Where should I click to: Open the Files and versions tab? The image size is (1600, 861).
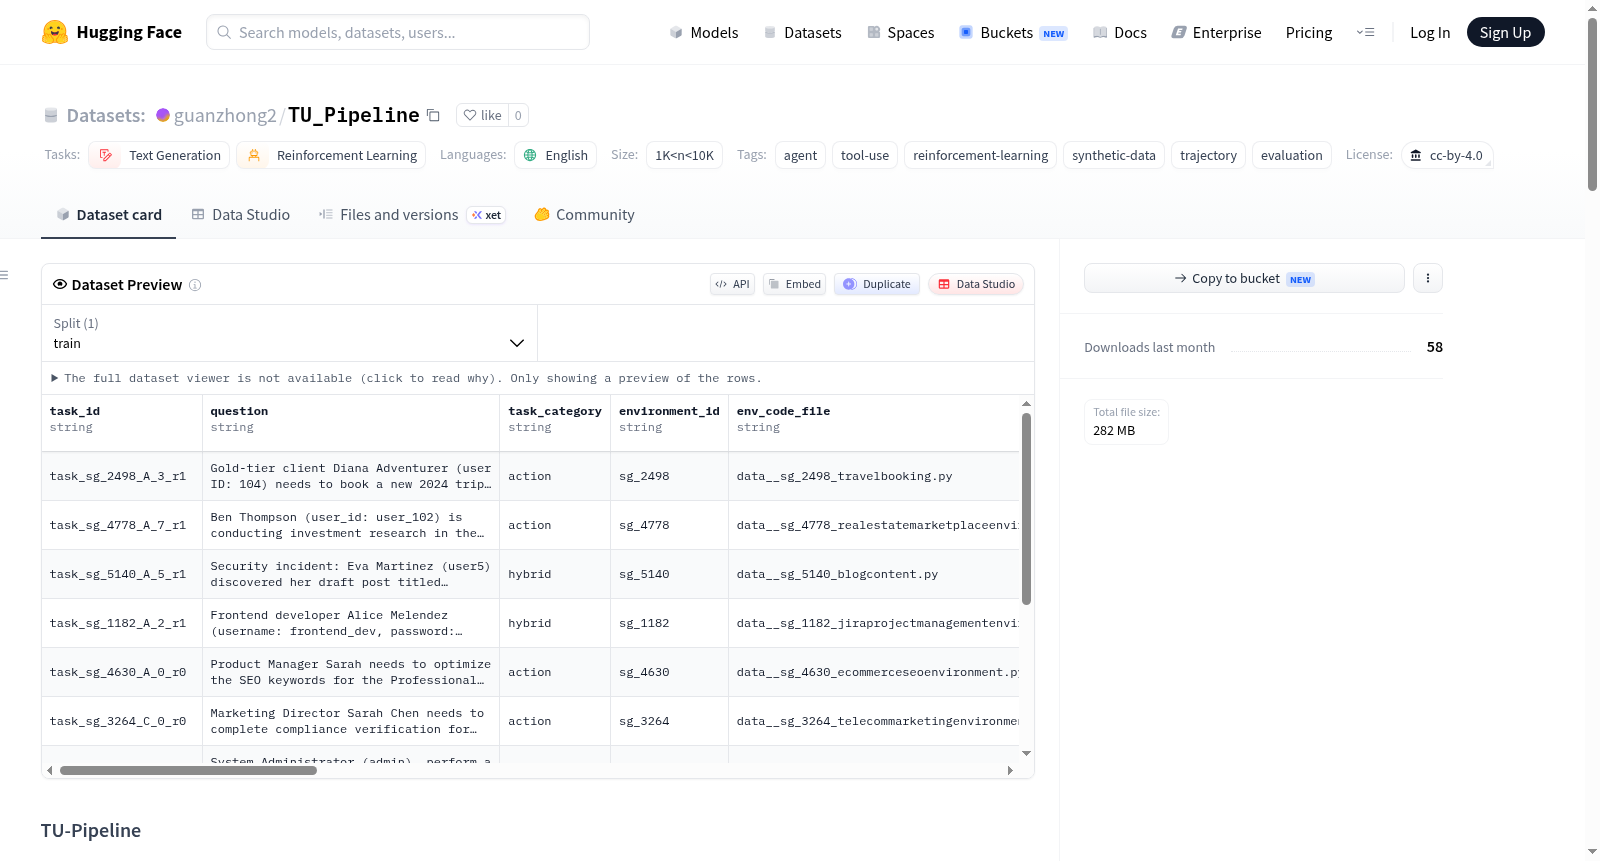411,215
